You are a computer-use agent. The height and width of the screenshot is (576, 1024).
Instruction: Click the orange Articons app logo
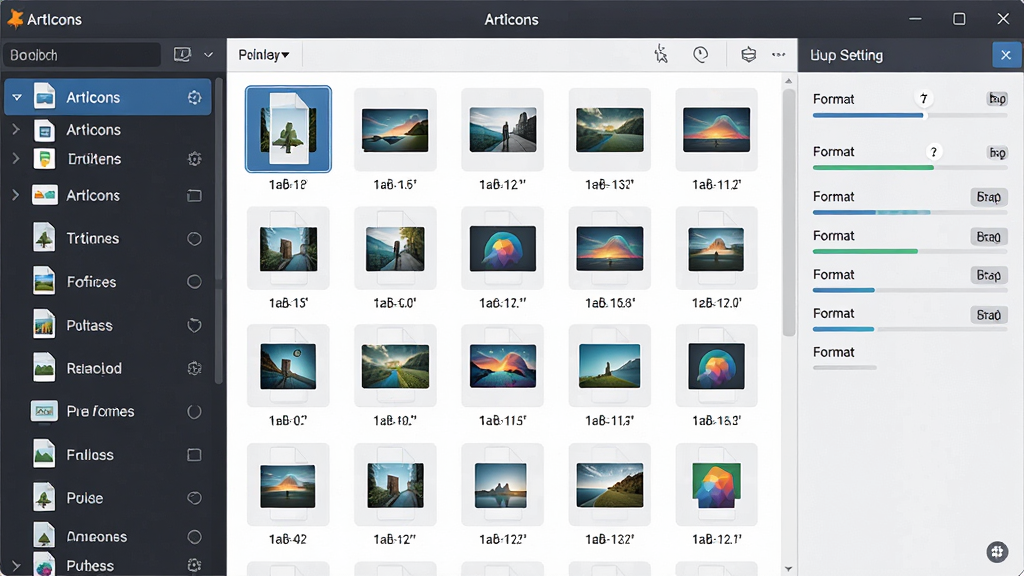pos(15,19)
